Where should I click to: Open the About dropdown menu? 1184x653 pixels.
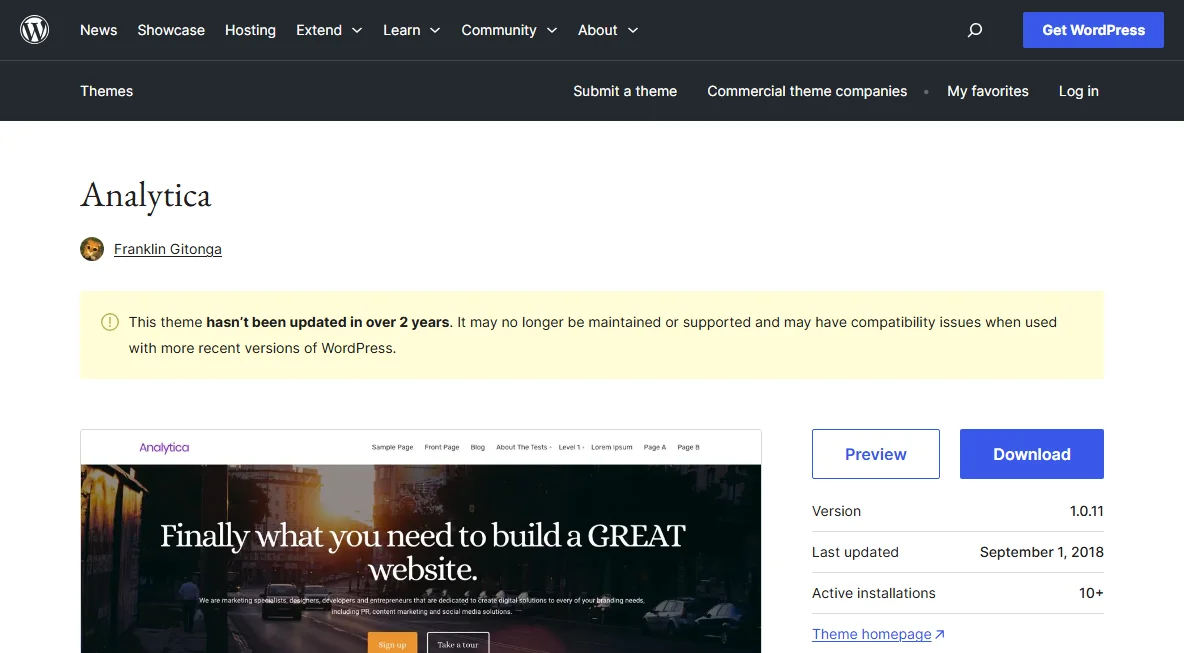[x=608, y=30]
